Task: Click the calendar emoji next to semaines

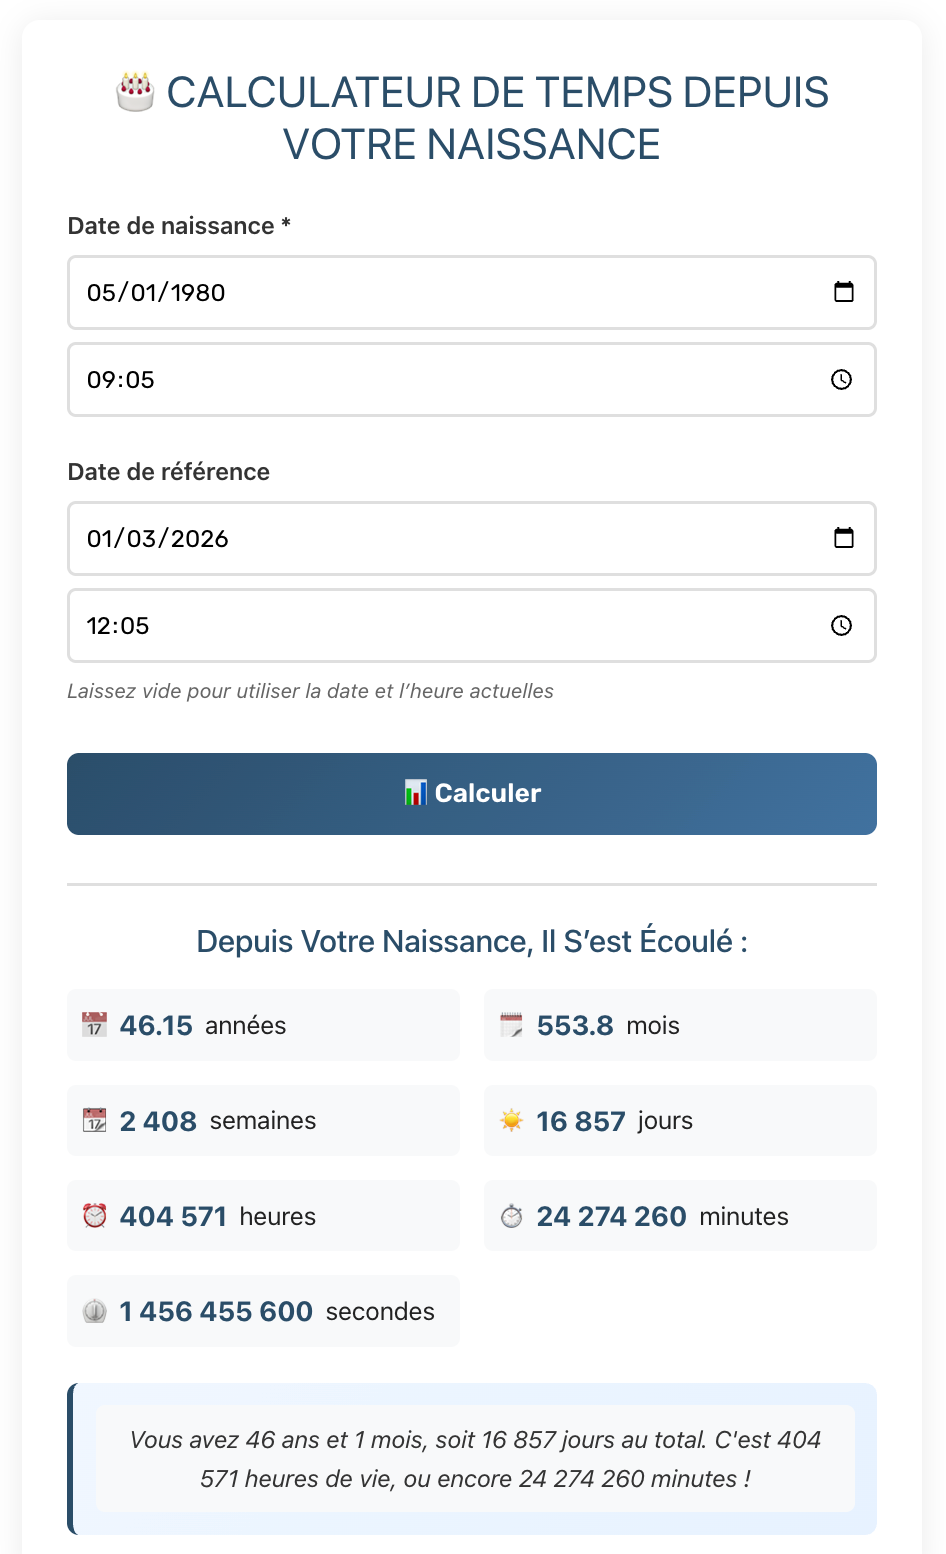Action: click(93, 1120)
